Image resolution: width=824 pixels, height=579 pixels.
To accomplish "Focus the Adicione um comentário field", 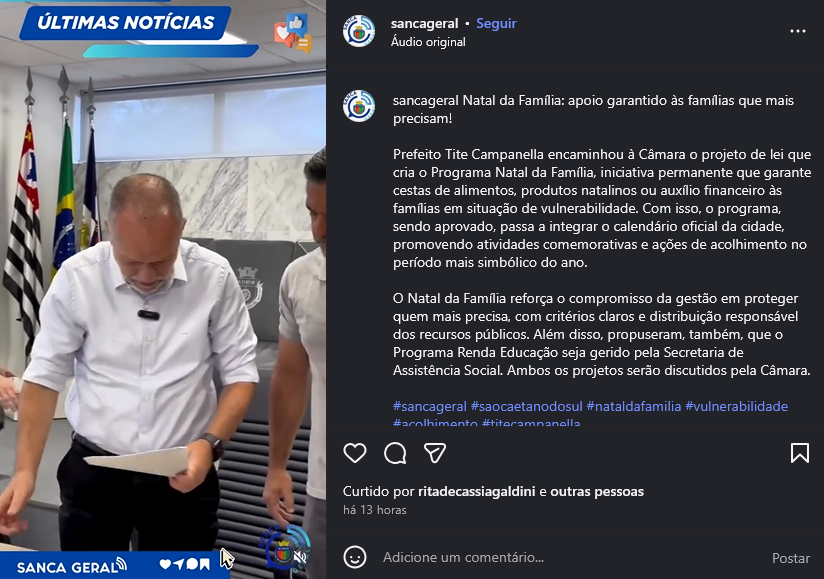I will (568, 557).
